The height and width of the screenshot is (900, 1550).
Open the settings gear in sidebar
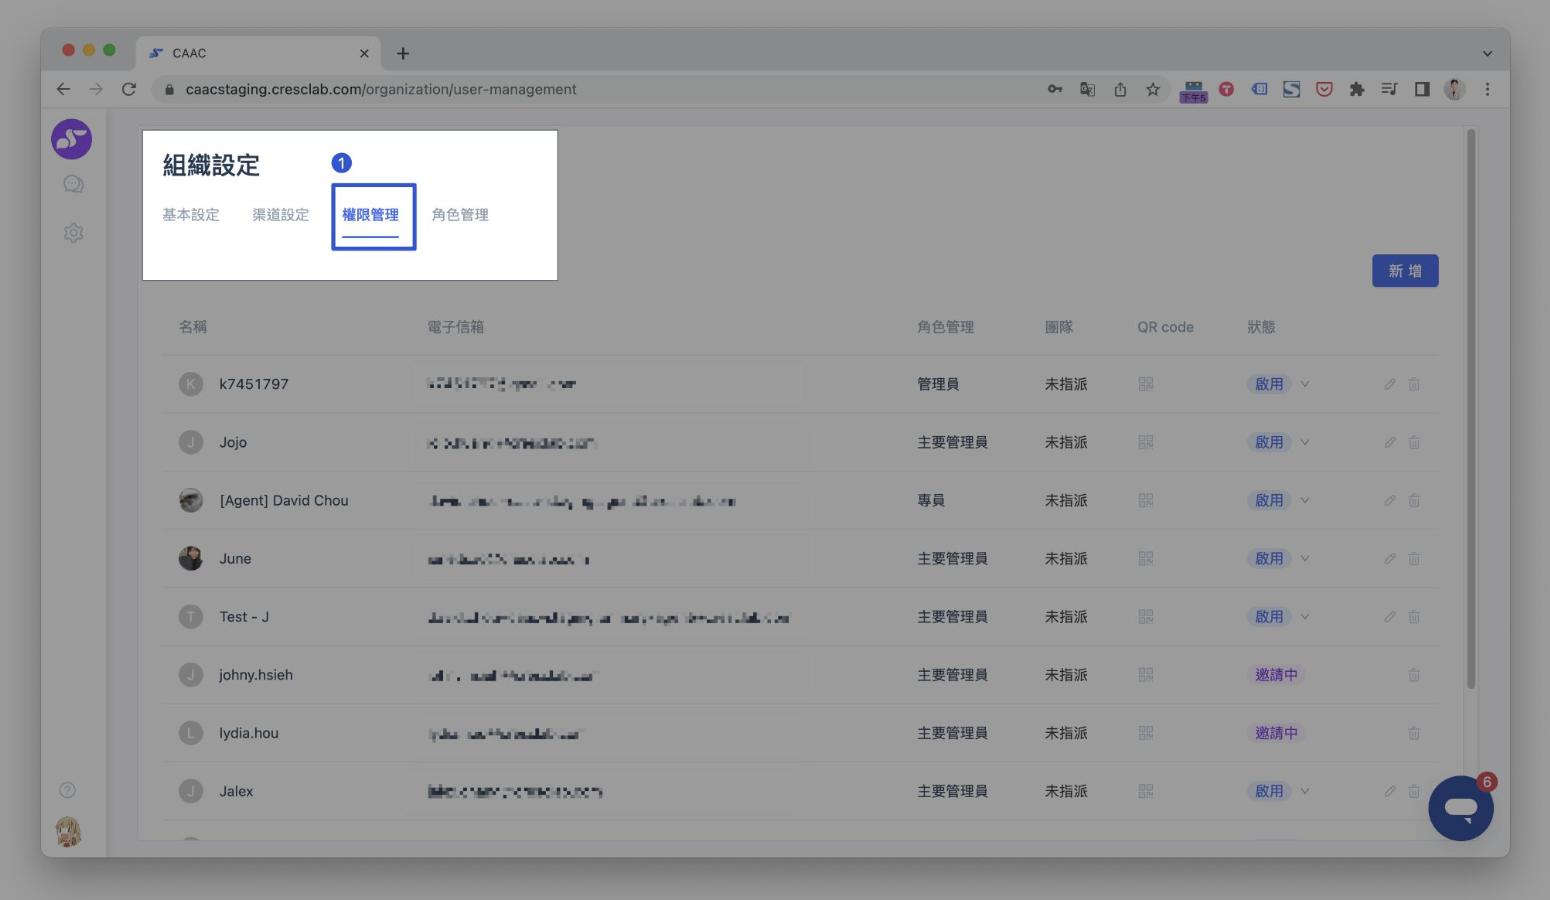[73, 233]
